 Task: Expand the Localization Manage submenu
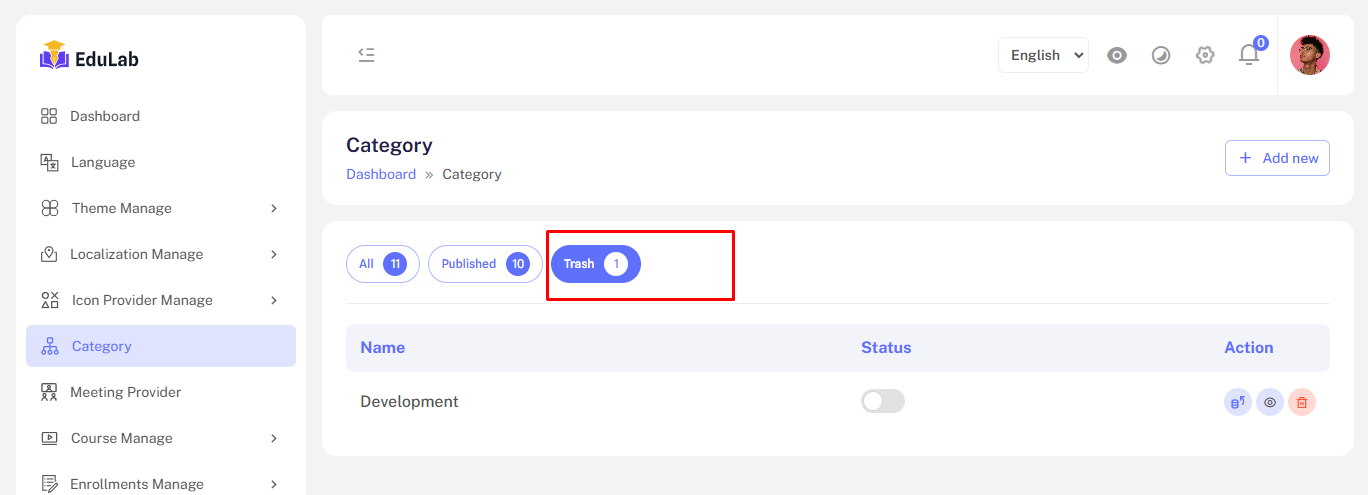click(160, 254)
